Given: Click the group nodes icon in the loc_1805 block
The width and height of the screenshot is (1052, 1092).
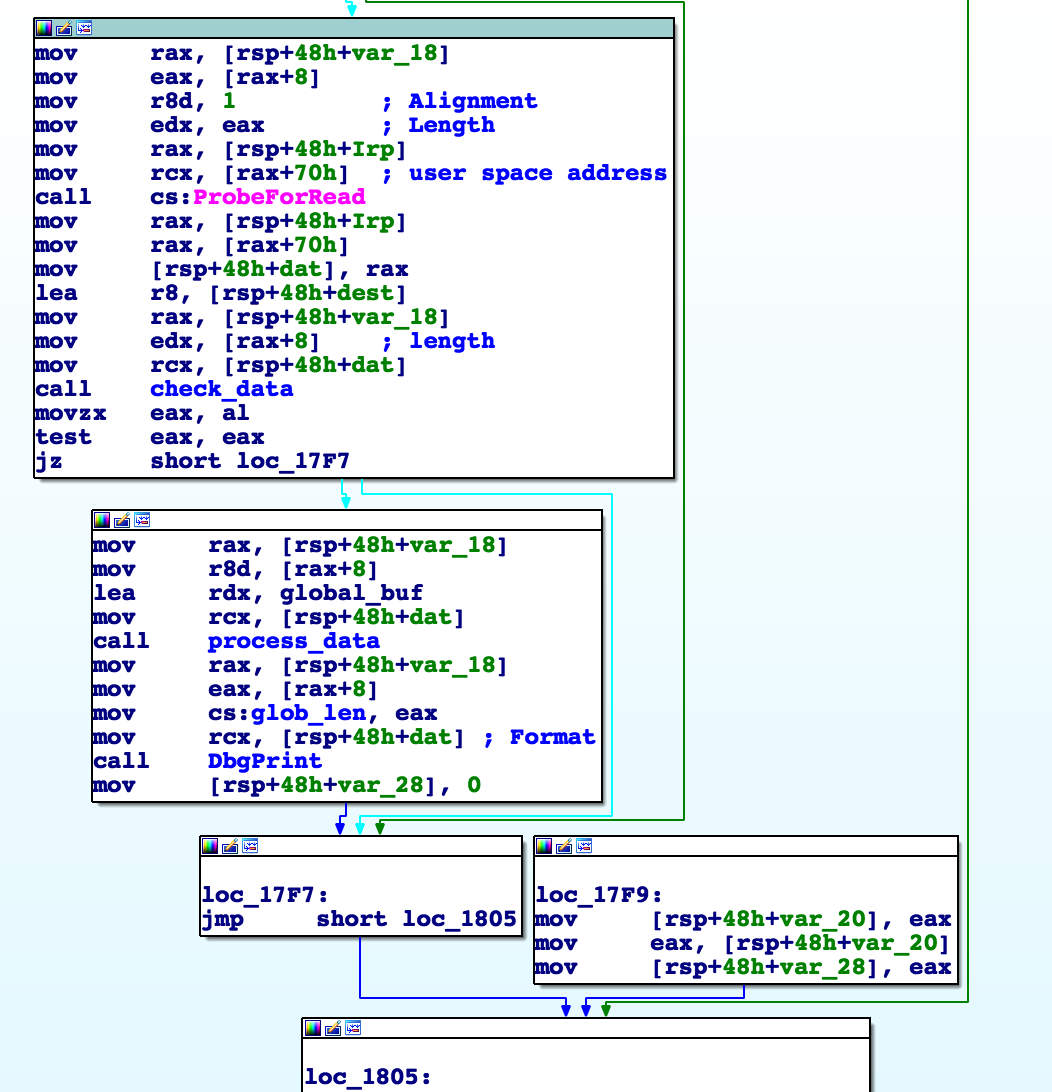Looking at the screenshot, I should (x=352, y=1028).
